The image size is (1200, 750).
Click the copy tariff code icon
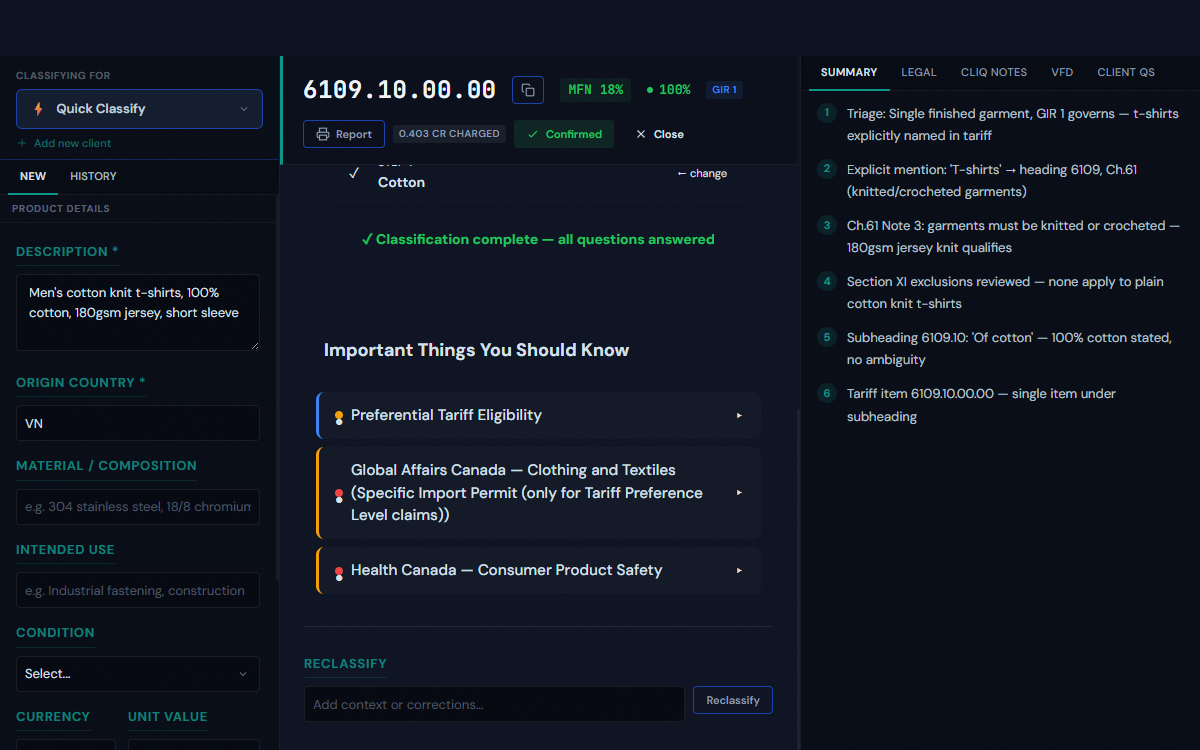coord(528,90)
